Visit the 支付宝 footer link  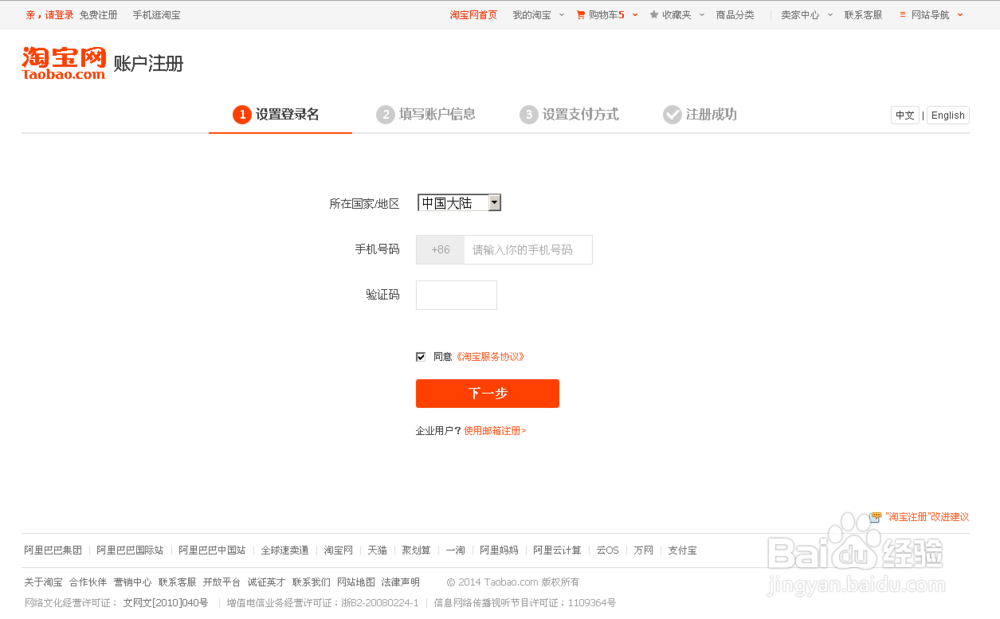point(683,549)
